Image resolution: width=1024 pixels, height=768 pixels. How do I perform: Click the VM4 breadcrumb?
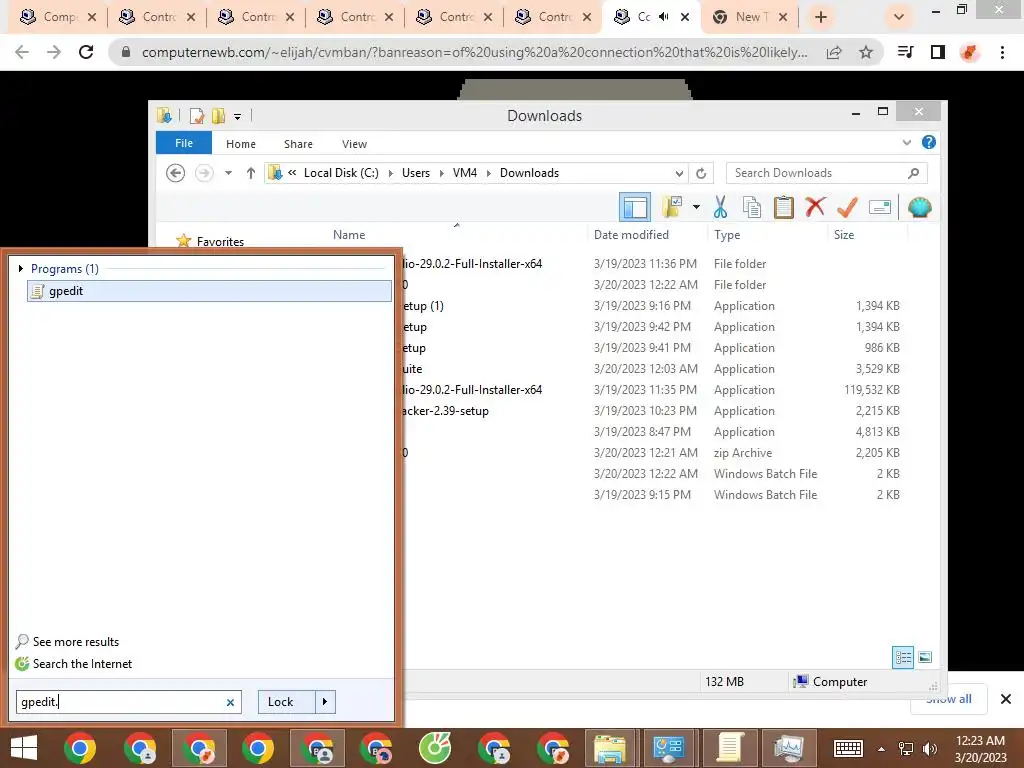[x=464, y=173]
